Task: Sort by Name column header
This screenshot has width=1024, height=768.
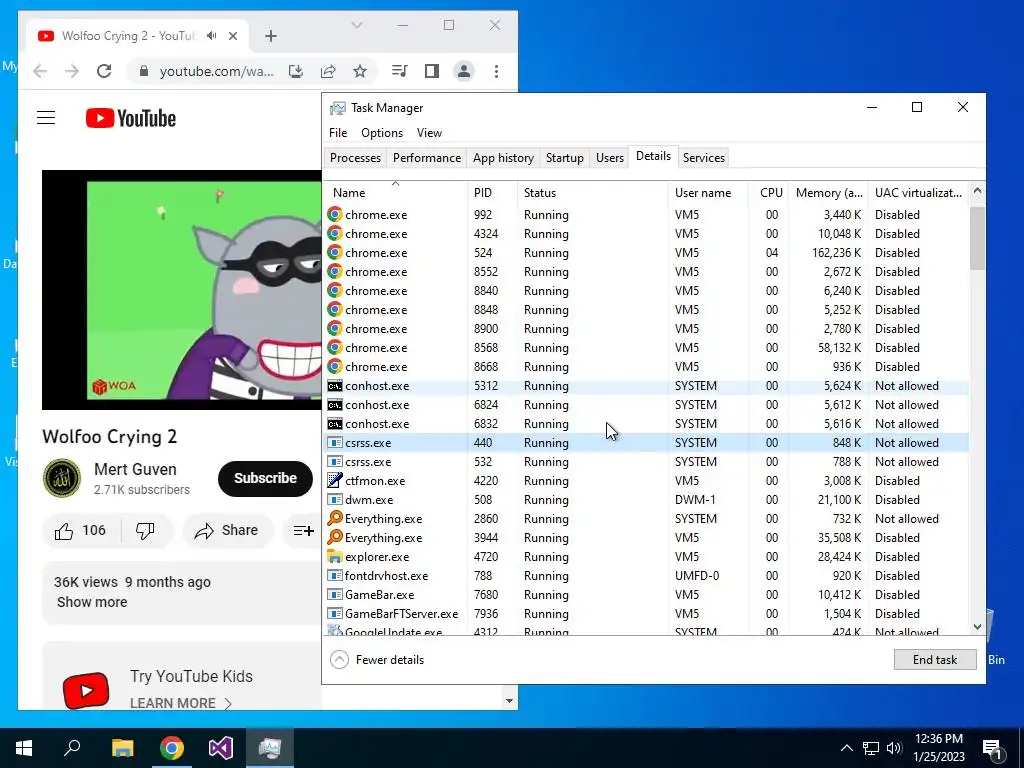Action: pos(396,193)
